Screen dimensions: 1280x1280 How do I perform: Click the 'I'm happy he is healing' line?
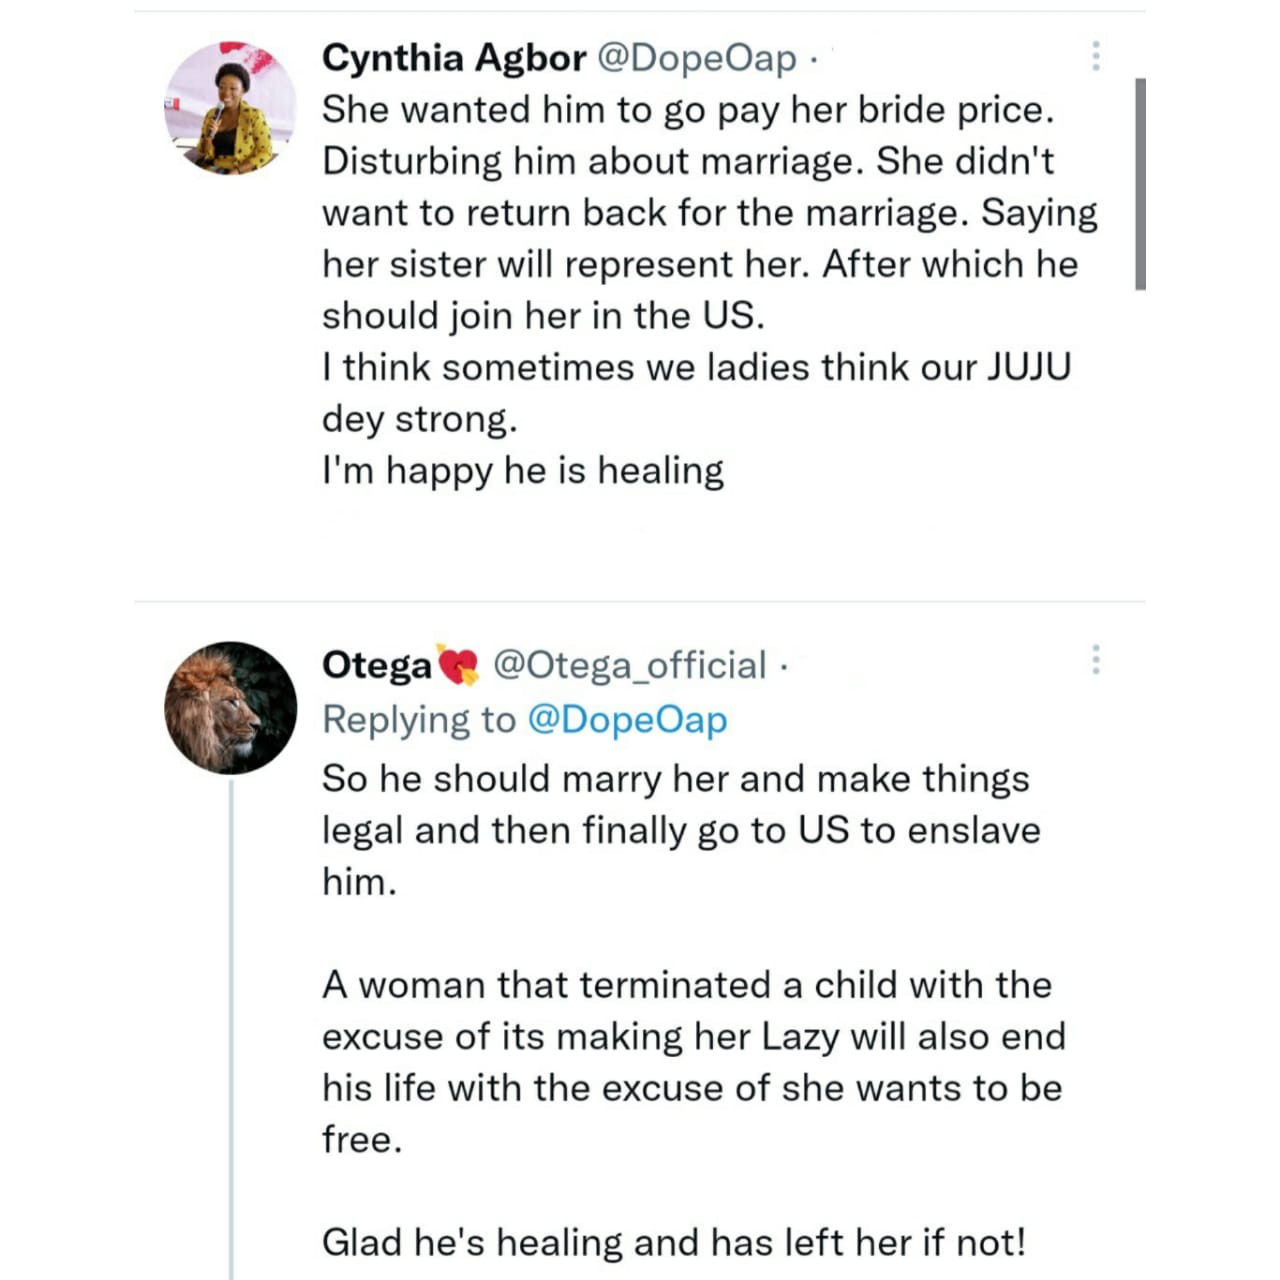pyautogui.click(x=523, y=470)
